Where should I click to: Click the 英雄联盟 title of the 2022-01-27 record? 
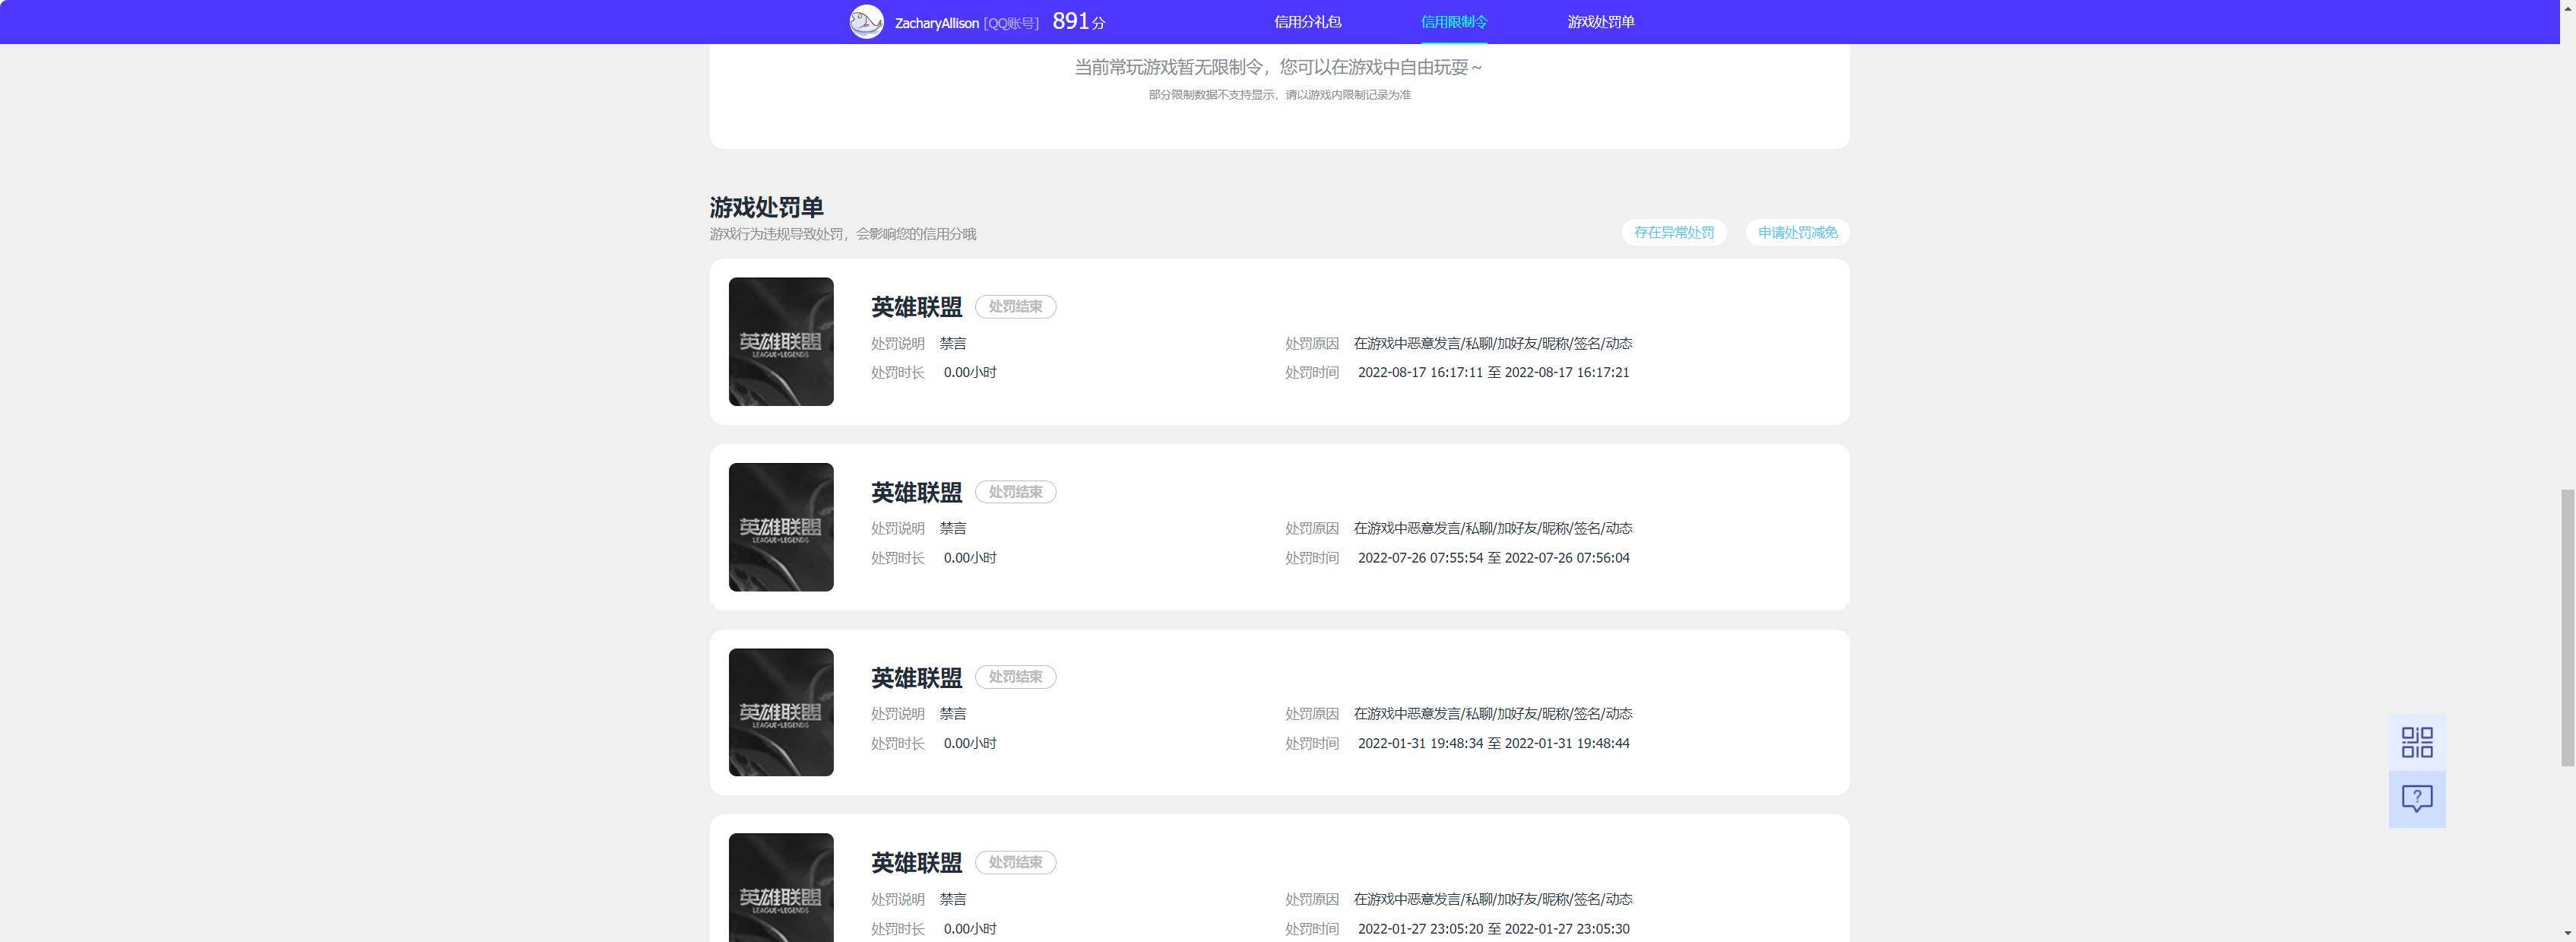tap(916, 863)
